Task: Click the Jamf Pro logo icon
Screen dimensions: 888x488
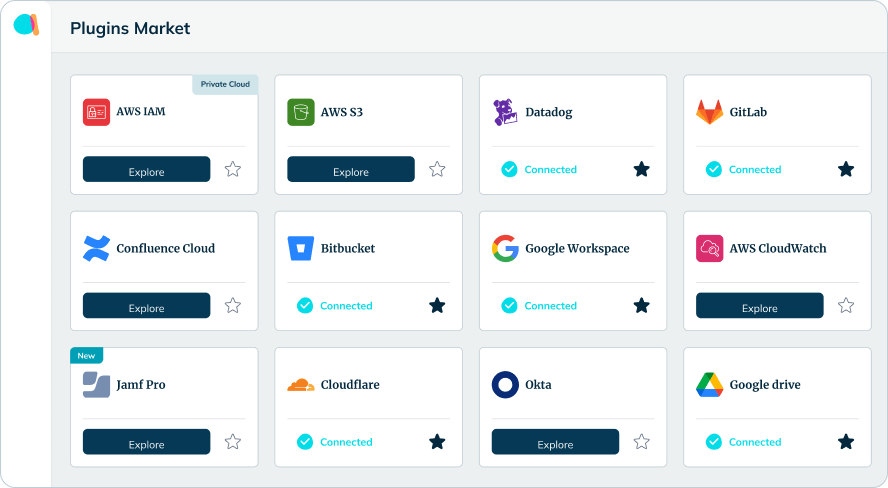Action: (x=96, y=385)
